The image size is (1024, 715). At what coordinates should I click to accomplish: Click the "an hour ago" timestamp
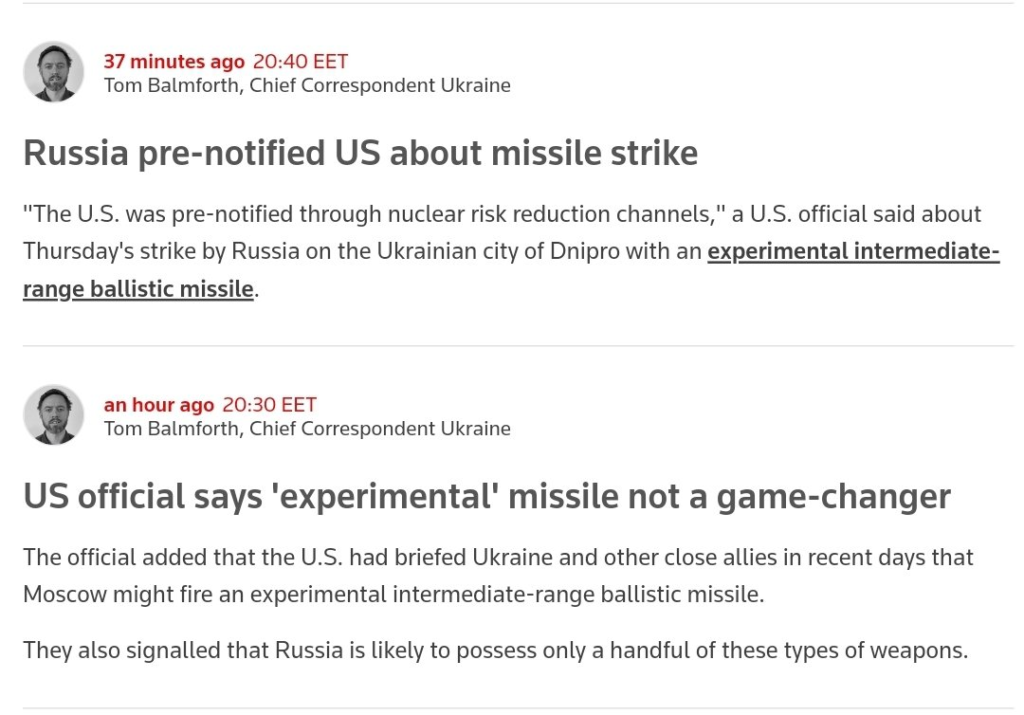[x=159, y=405]
